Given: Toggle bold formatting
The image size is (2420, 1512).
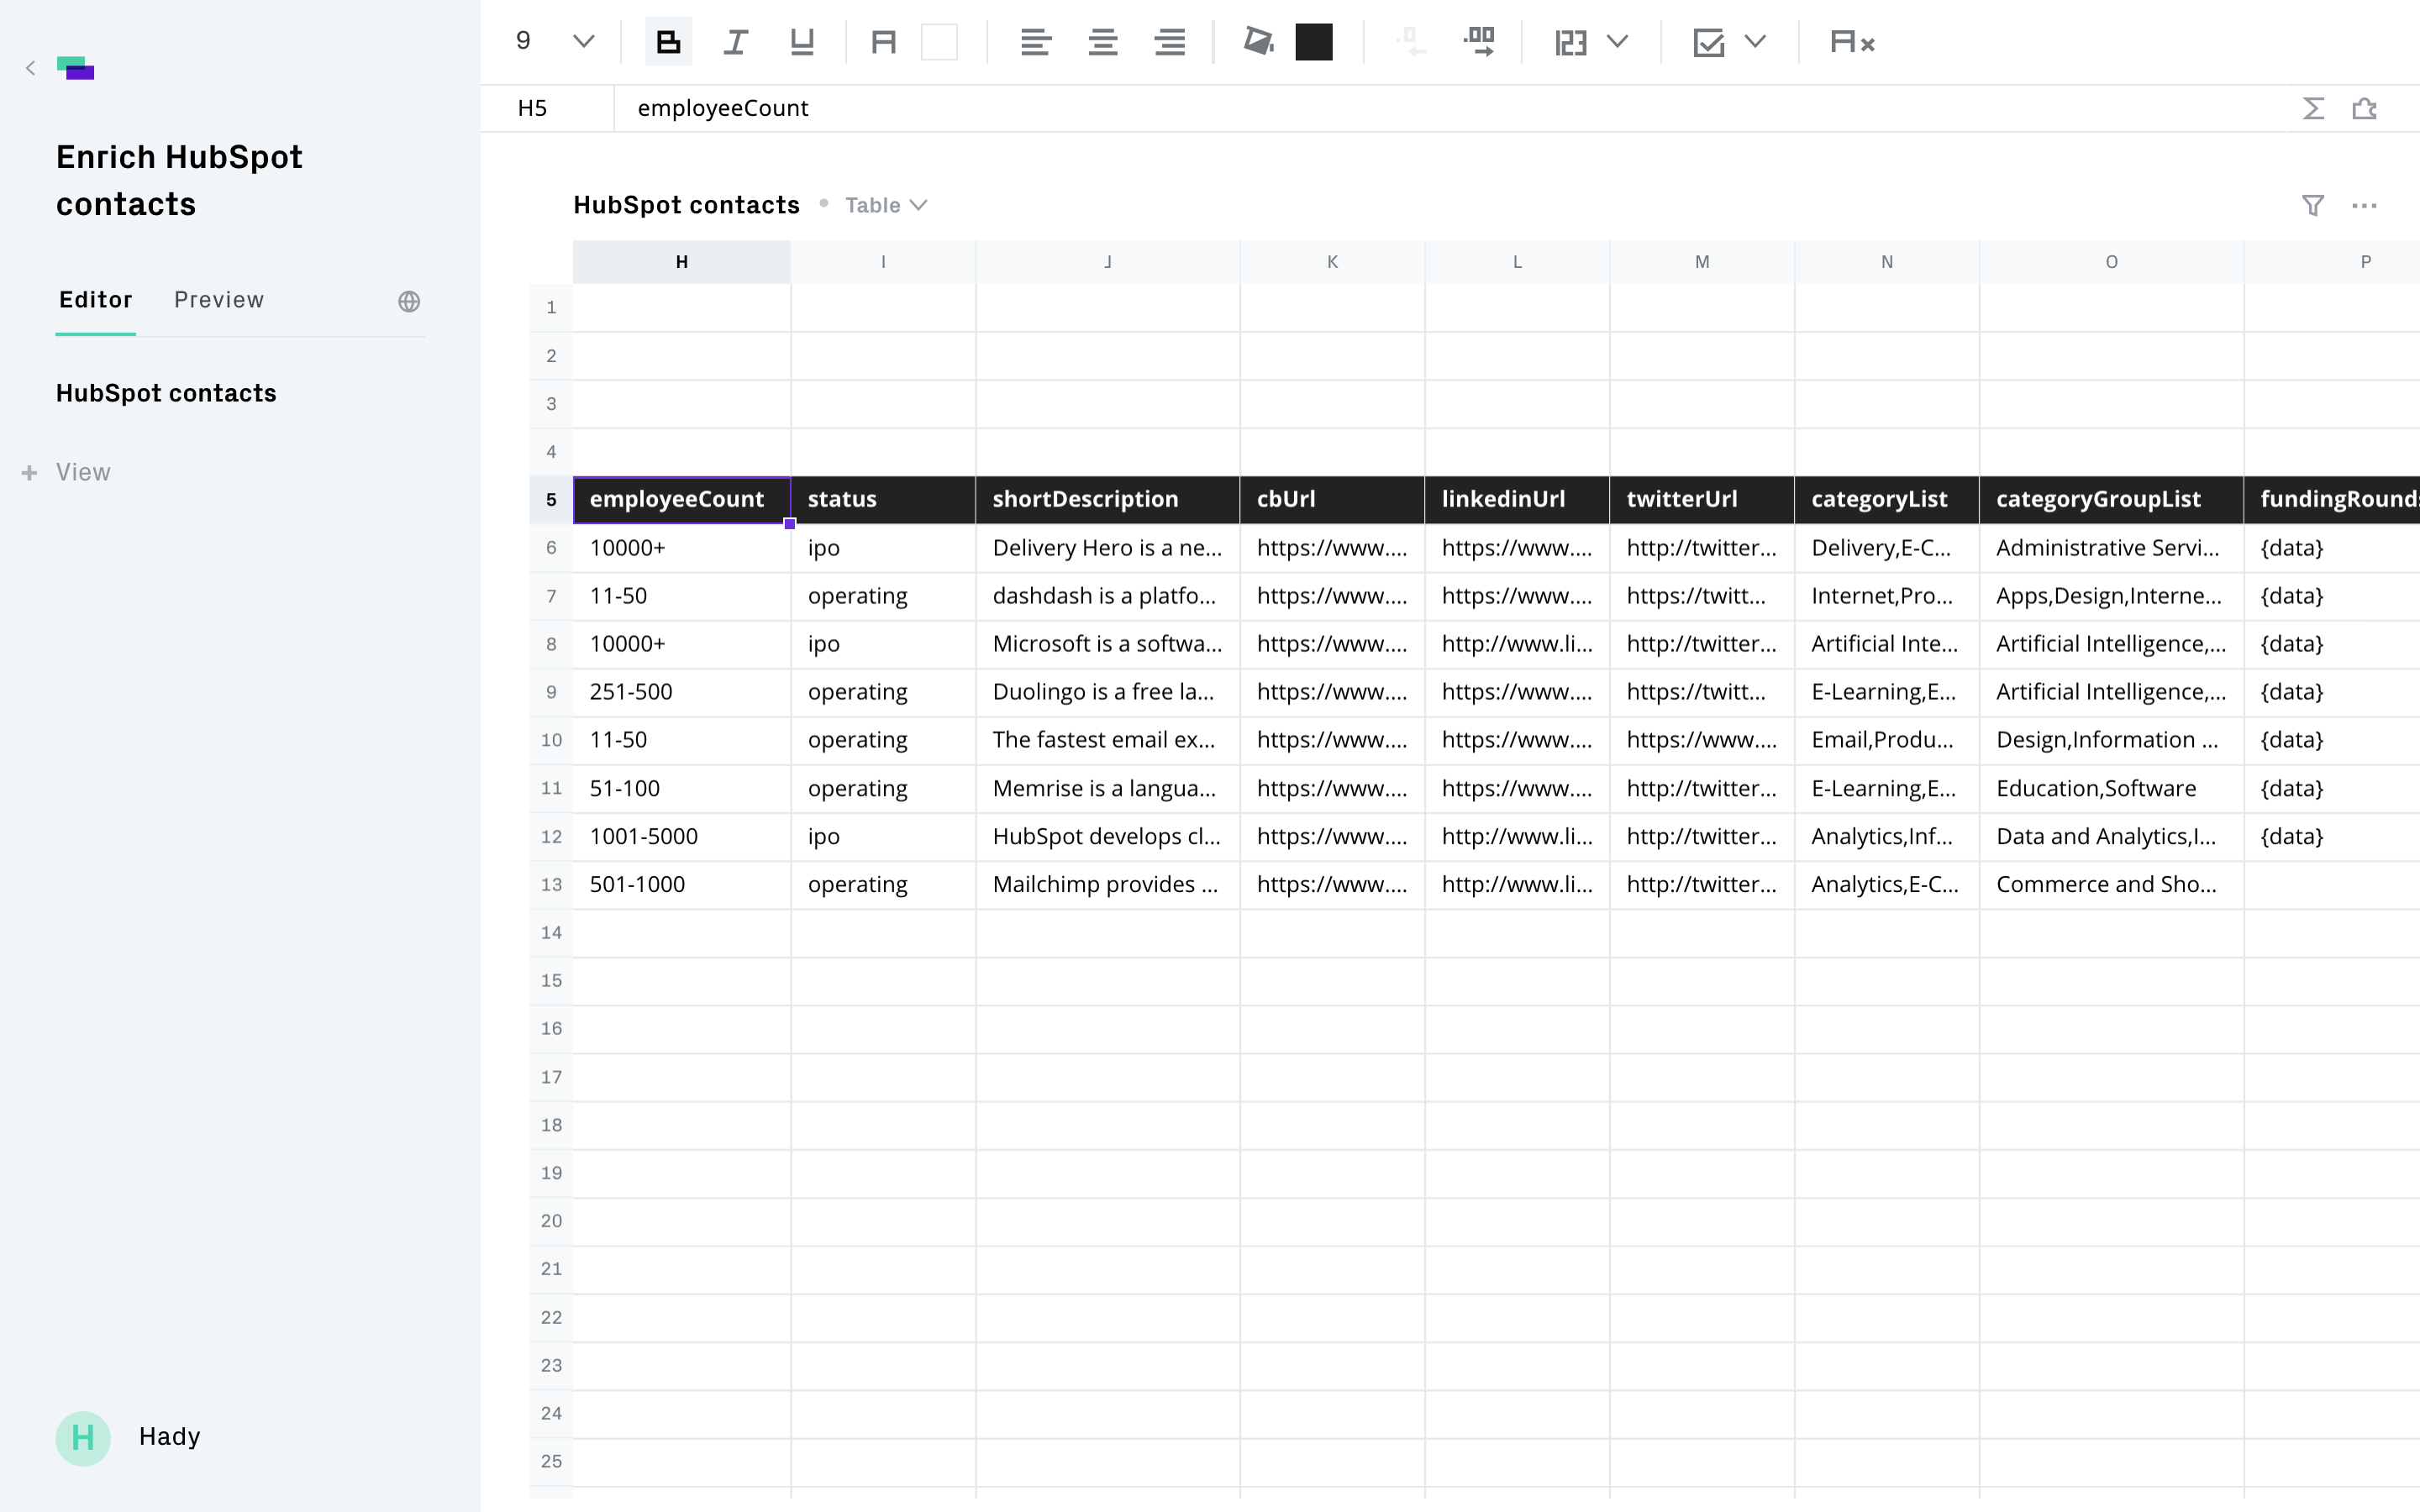Looking at the screenshot, I should [668, 42].
